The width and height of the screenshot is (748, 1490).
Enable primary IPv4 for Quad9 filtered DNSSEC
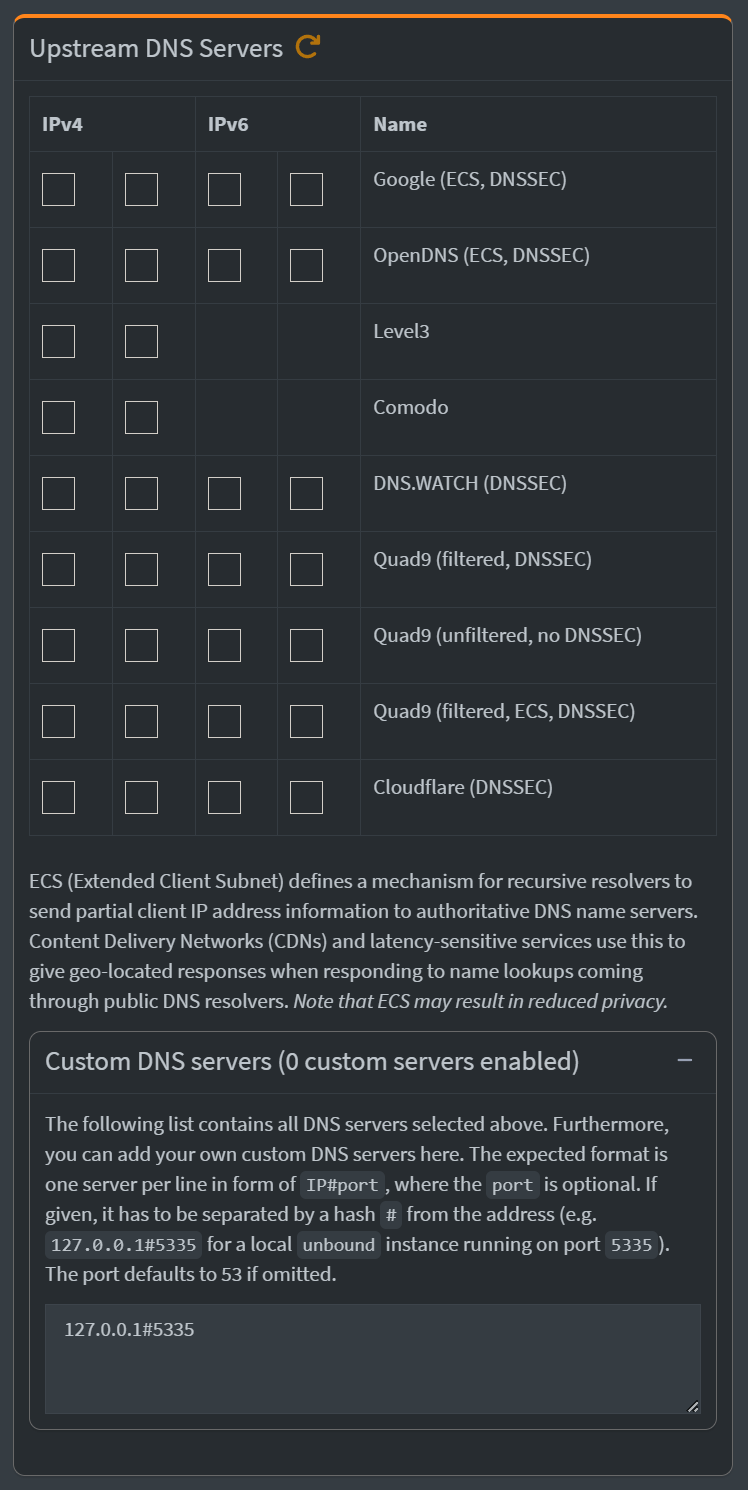[57, 568]
